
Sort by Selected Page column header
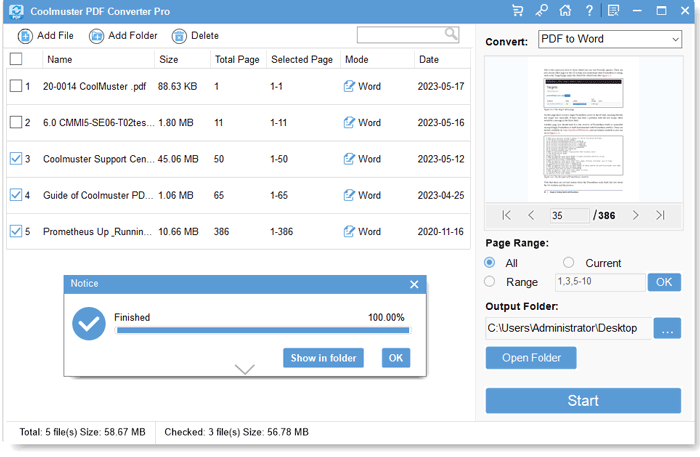tap(302, 59)
